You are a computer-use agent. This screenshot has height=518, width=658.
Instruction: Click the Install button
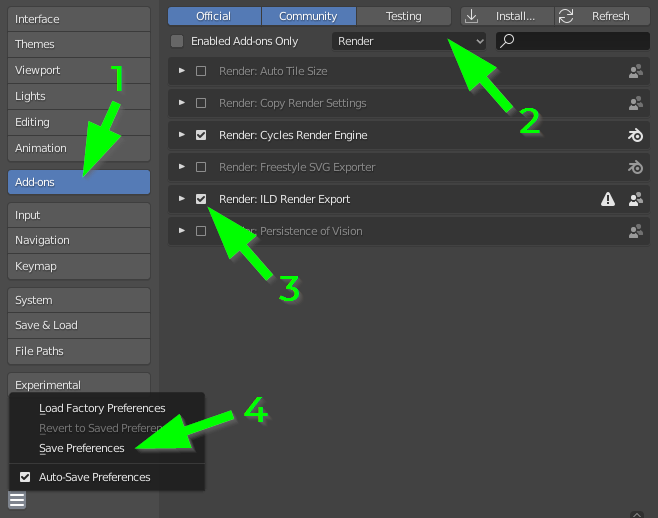click(x=507, y=16)
